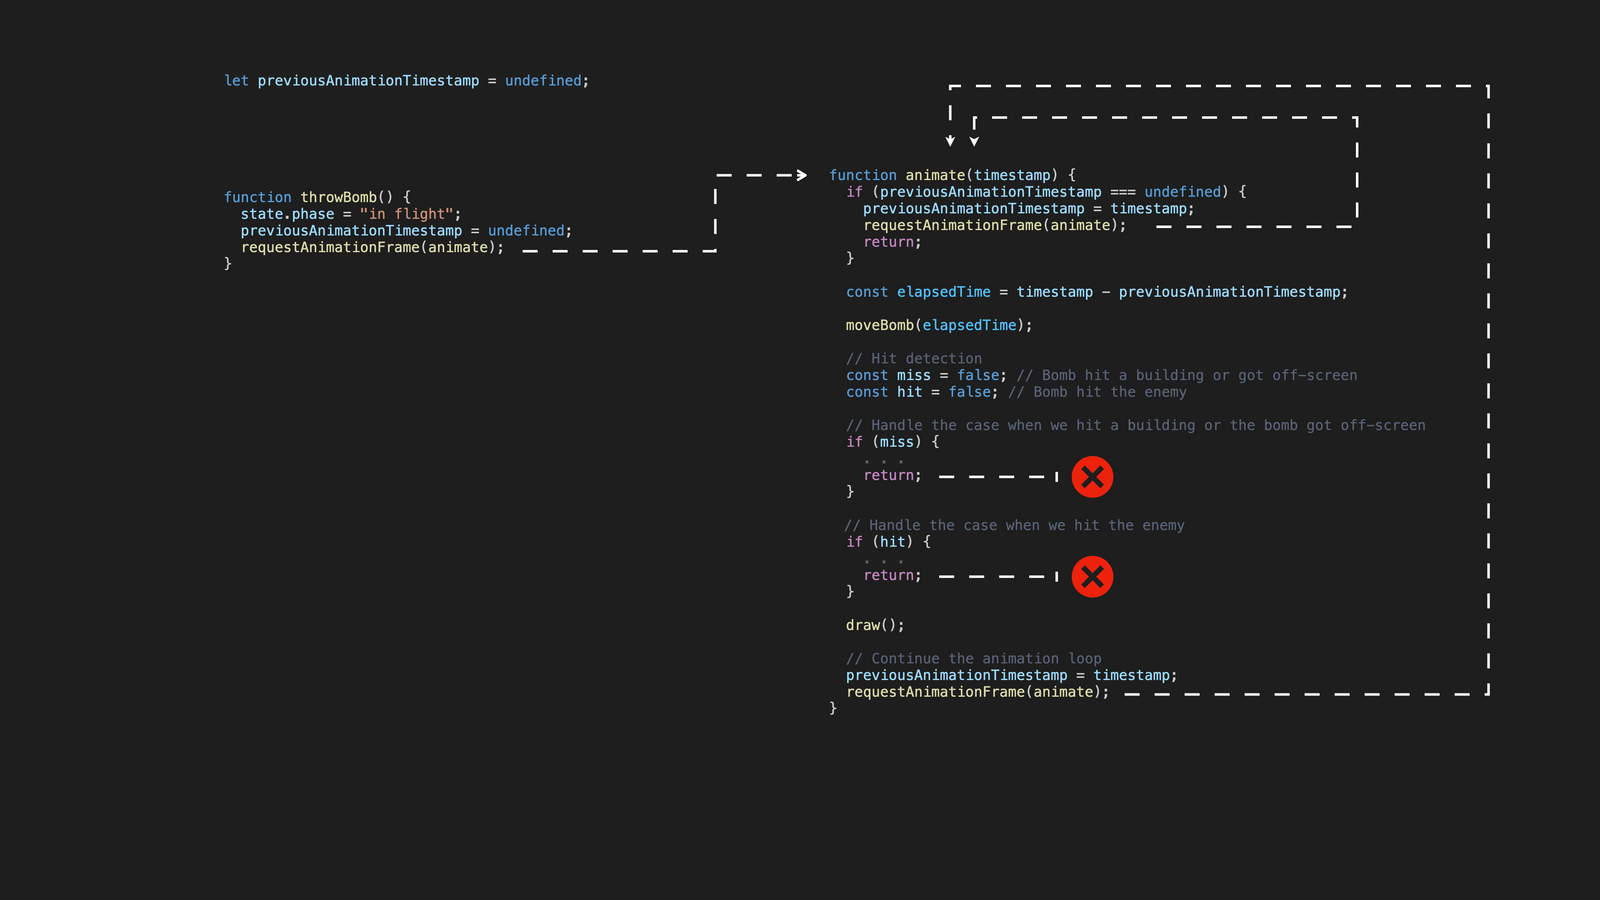Click the comment "// Handle the case when we hit the enemy"
The height and width of the screenshot is (900, 1600).
[1014, 526]
